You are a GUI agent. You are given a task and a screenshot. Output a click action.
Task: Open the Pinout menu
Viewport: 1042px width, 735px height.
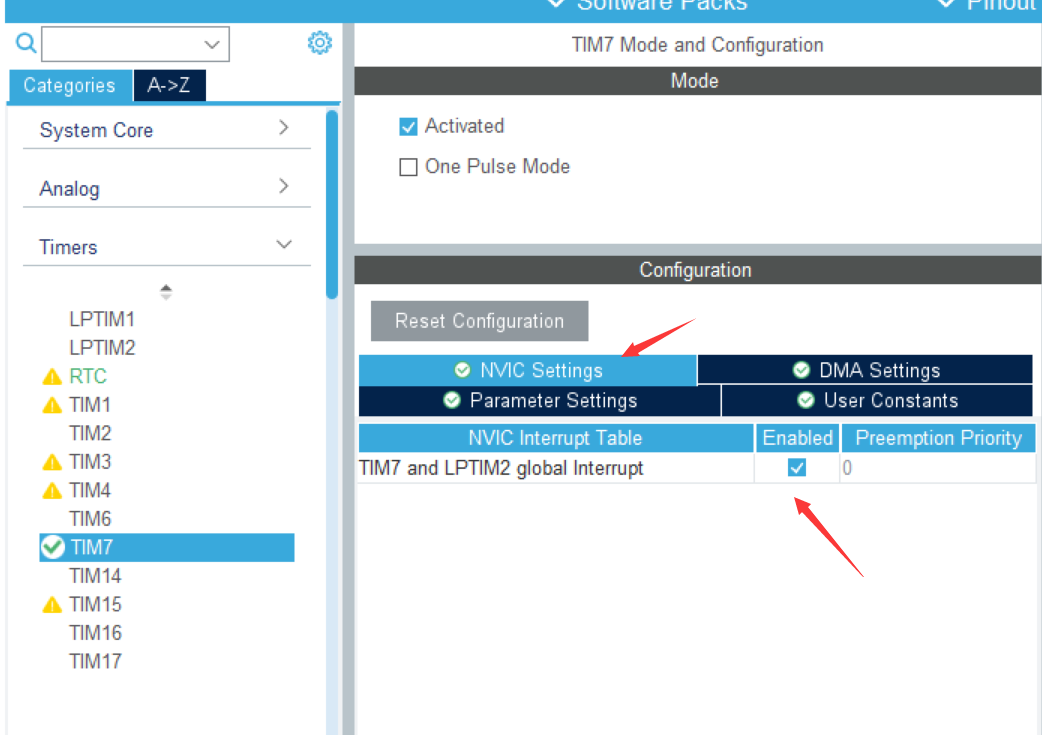coord(989,6)
